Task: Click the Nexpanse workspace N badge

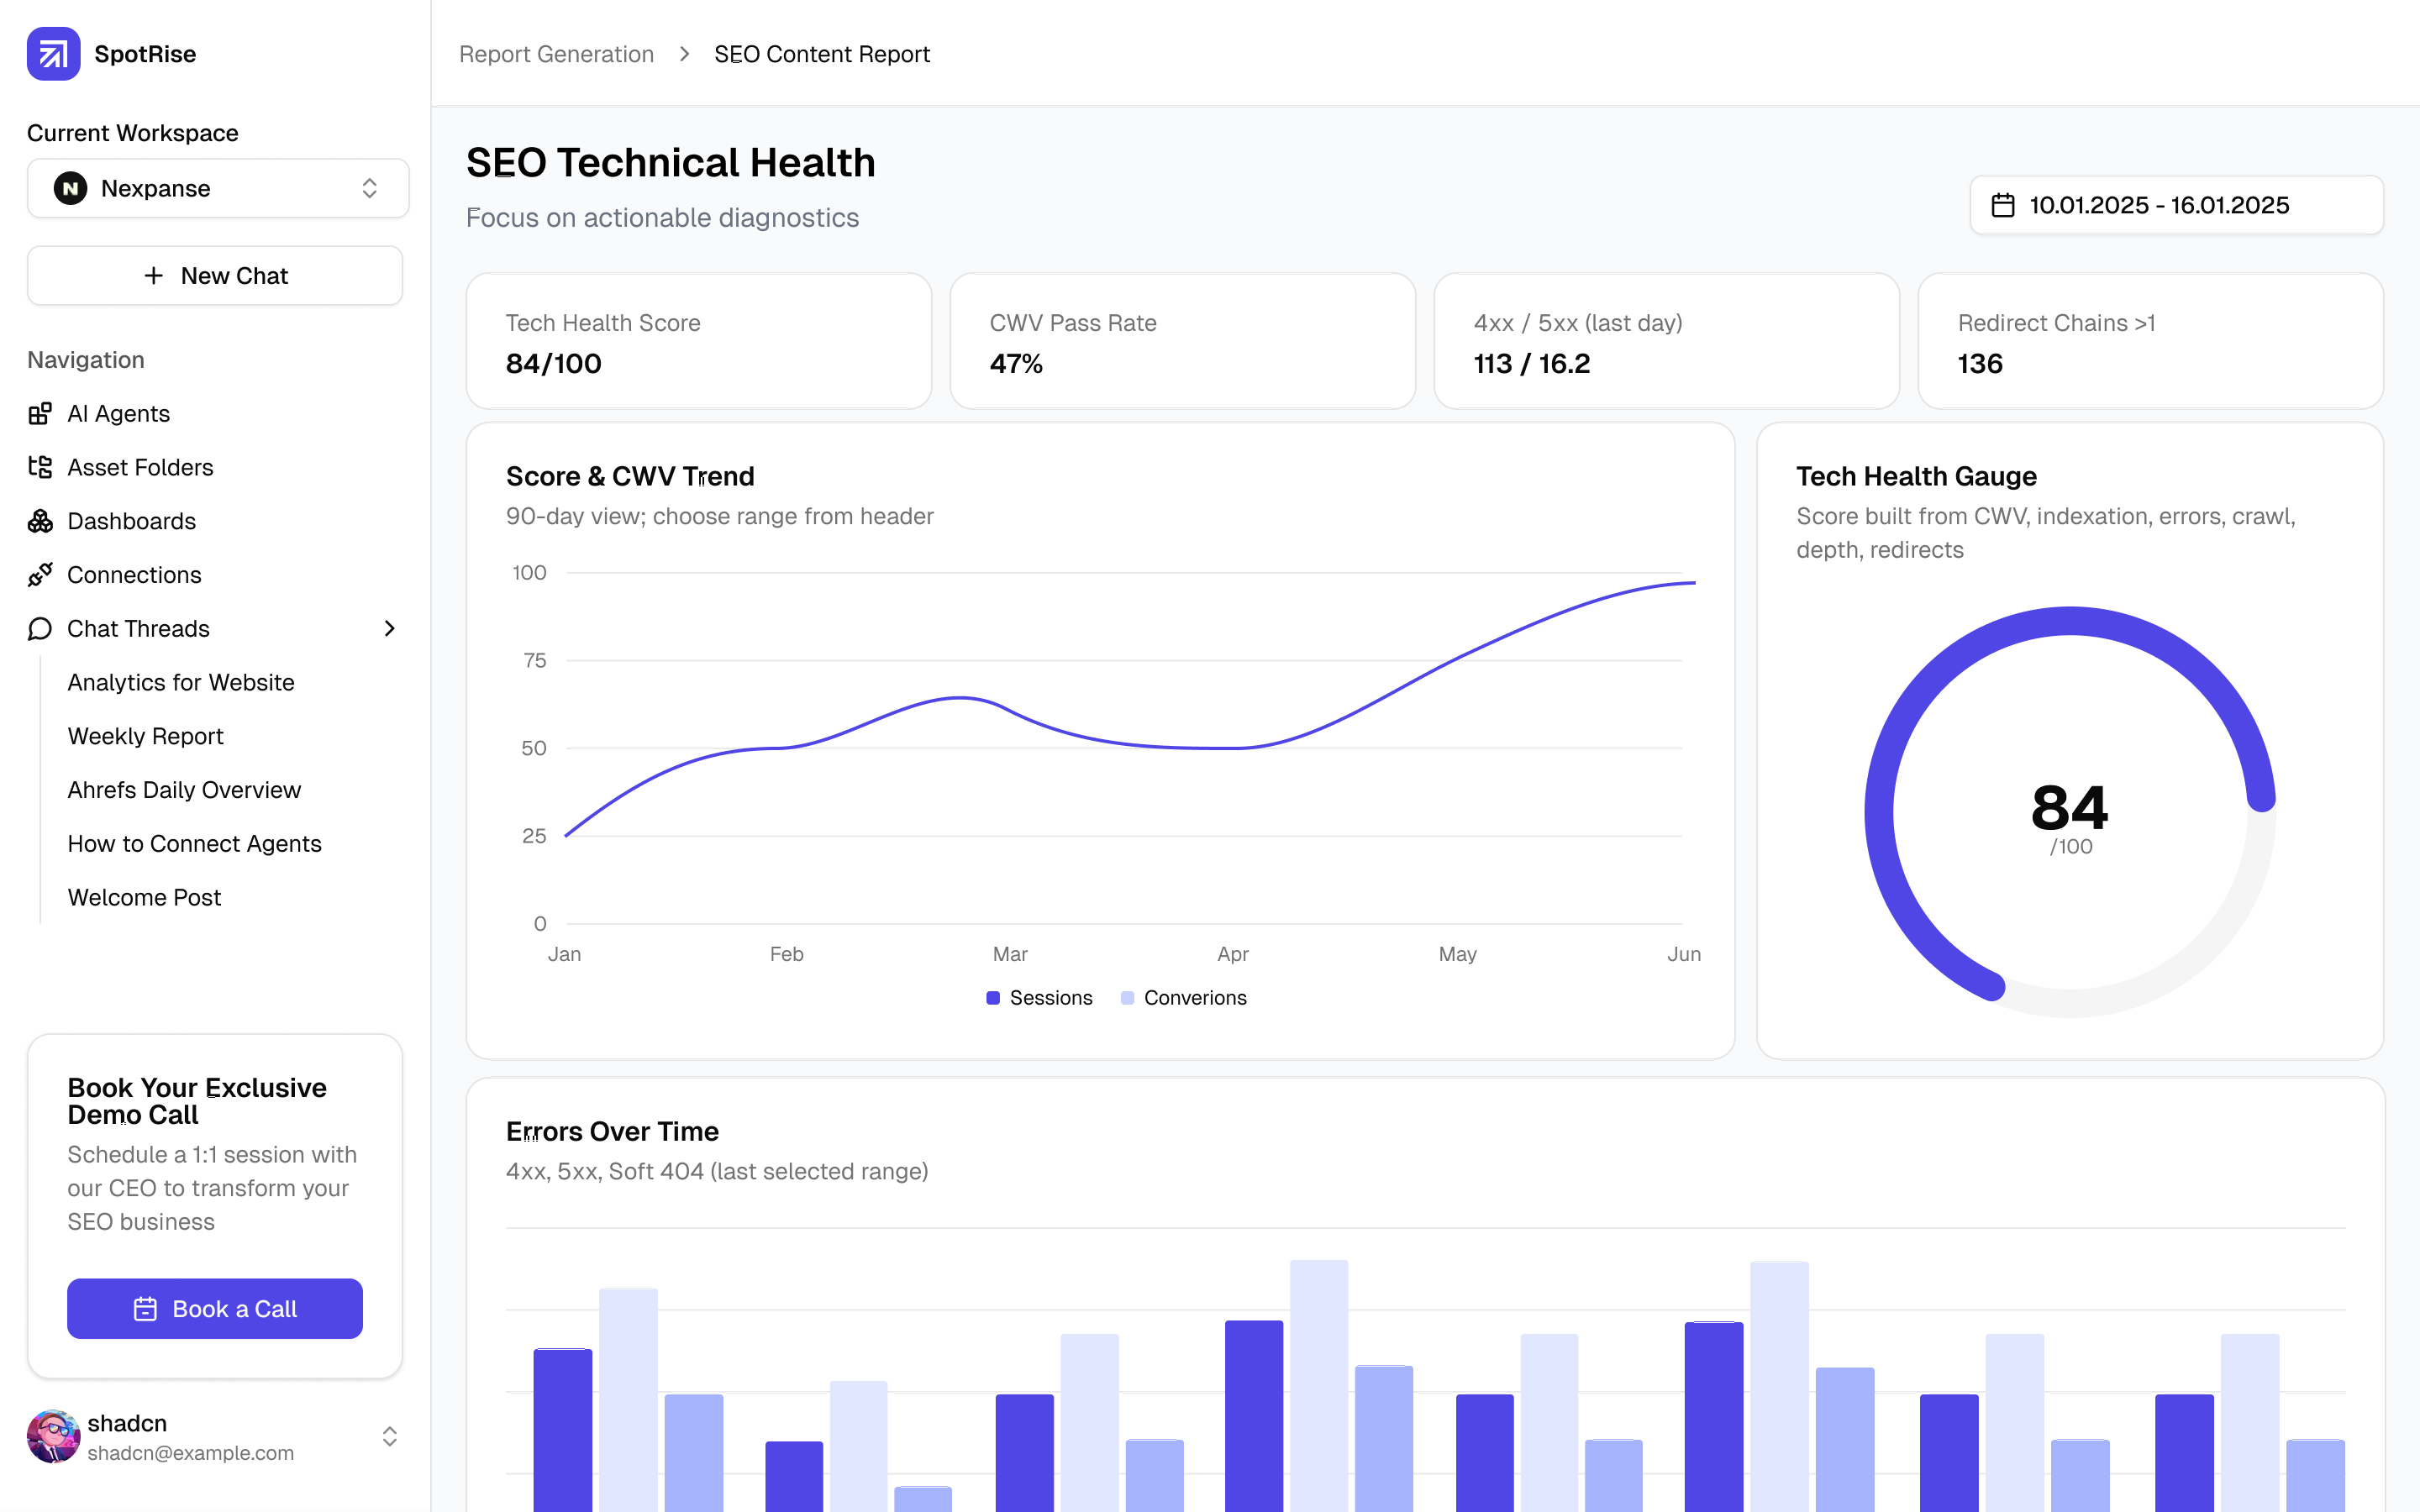Action: pyautogui.click(x=70, y=189)
